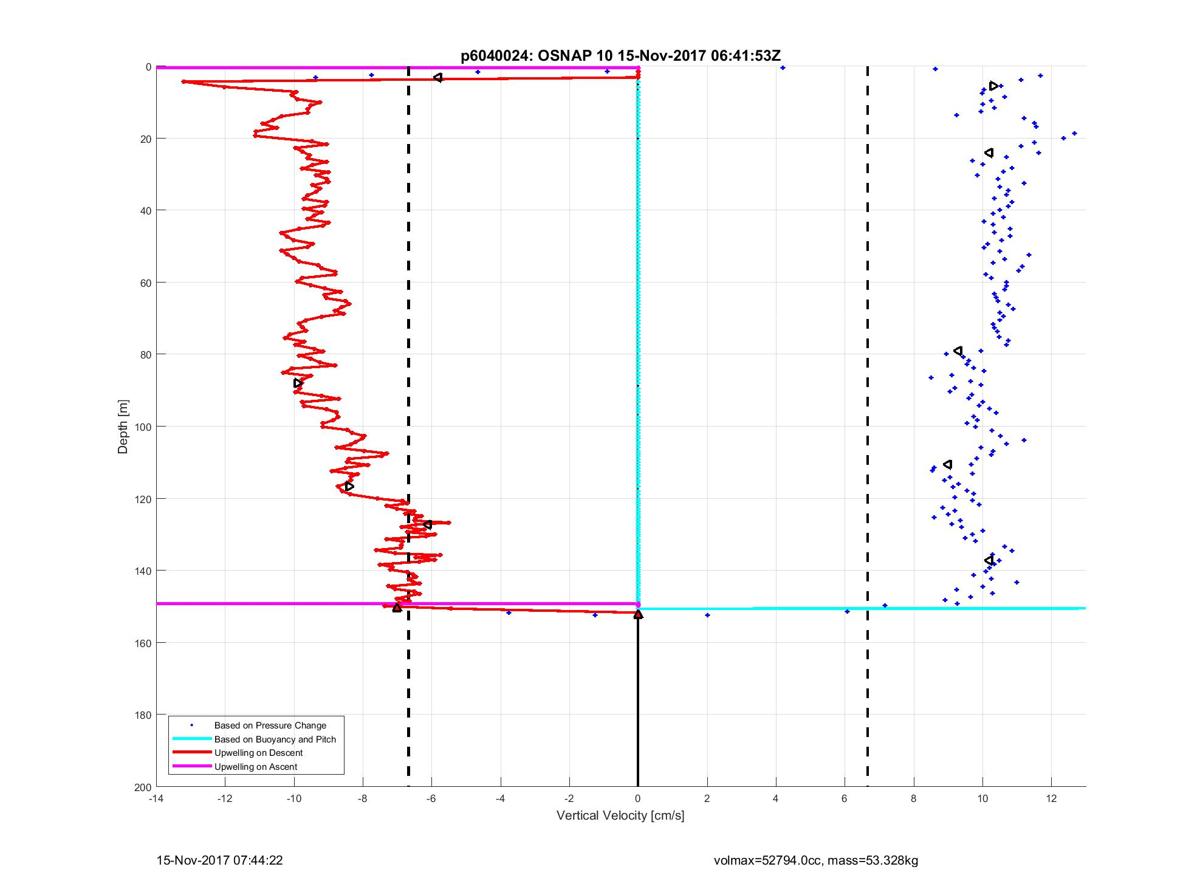Click the 160 depth tick label

(142, 643)
